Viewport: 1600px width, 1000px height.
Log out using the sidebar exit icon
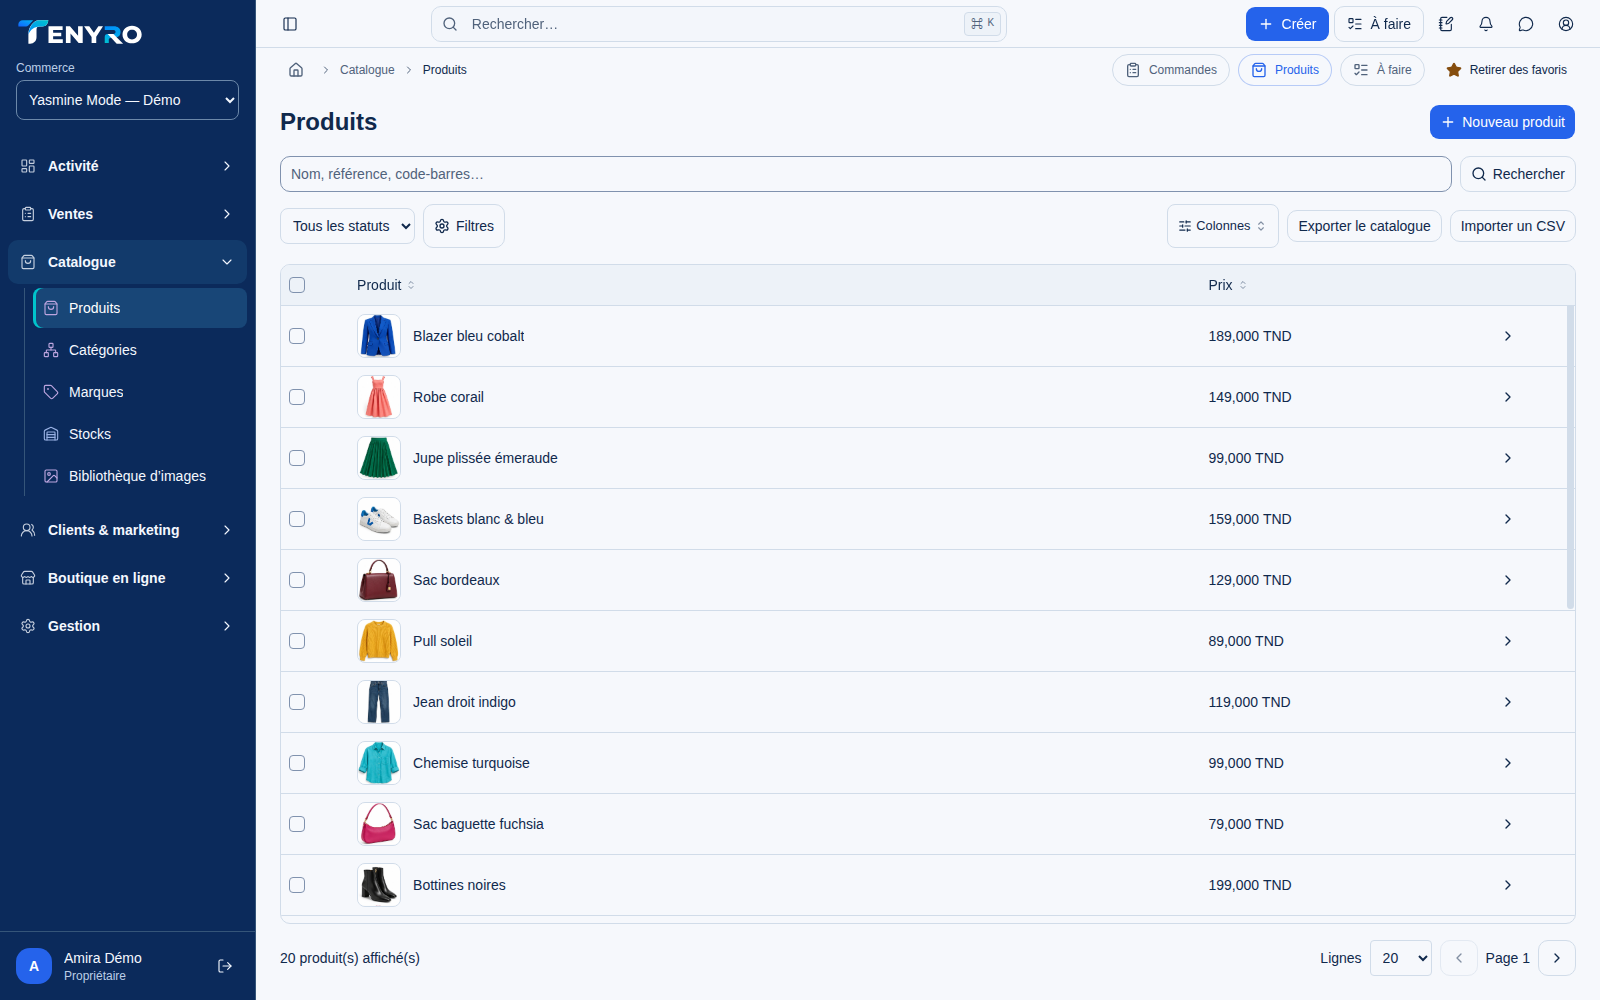point(225,966)
